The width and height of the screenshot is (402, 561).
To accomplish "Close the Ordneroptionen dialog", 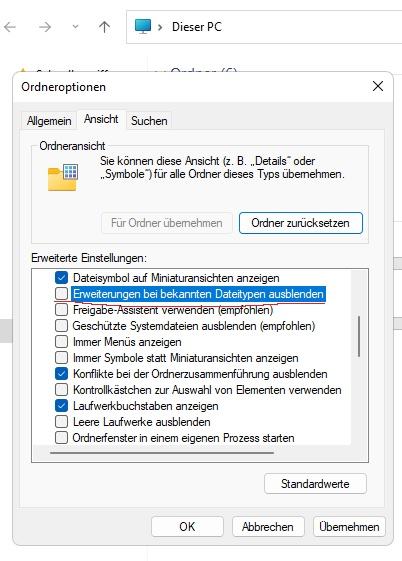I will pyautogui.click(x=378, y=86).
